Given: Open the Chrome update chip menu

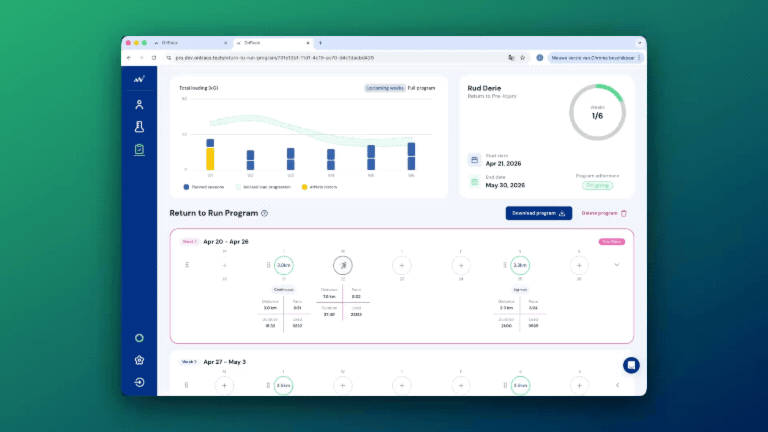Looking at the screenshot, I should click(595, 58).
